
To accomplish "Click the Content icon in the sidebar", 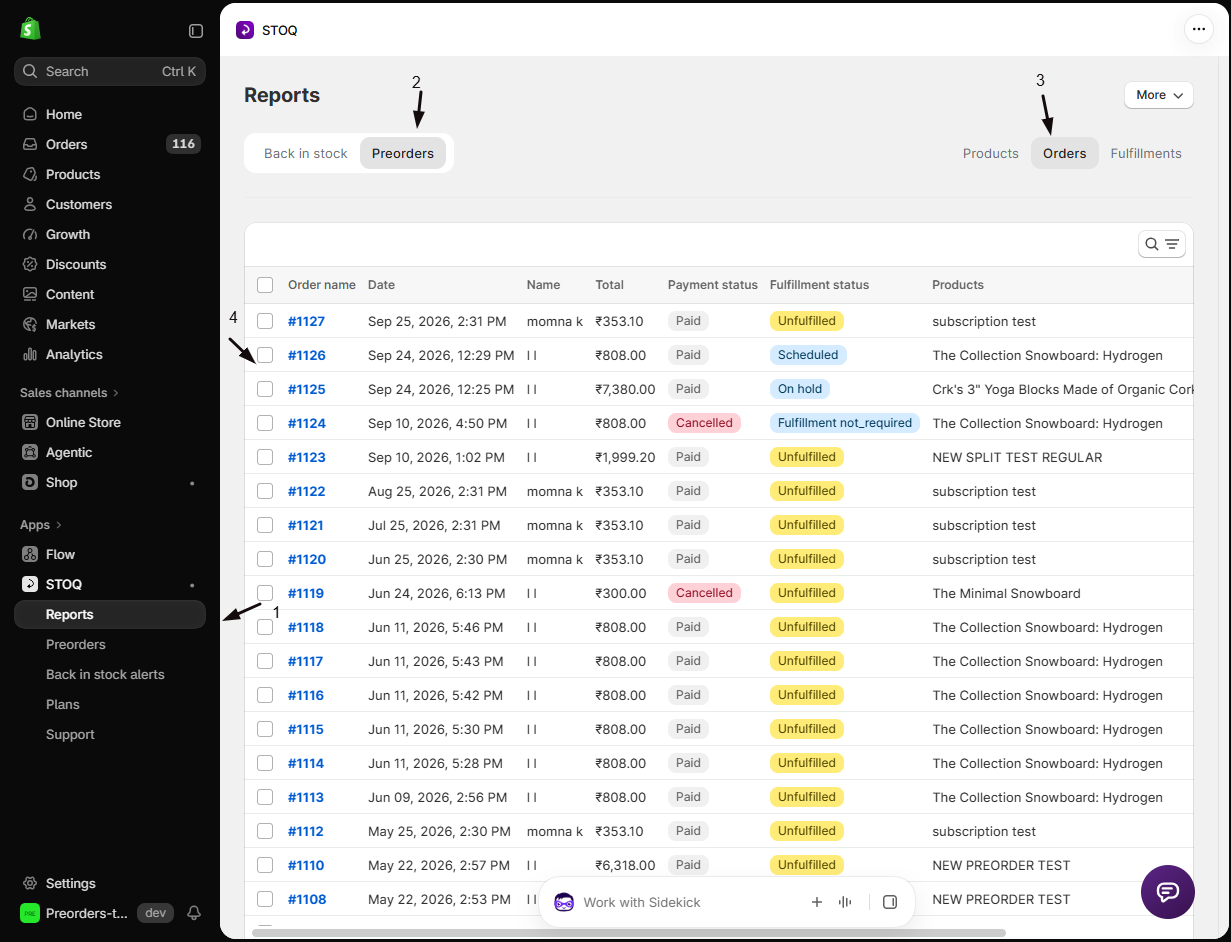I will 30,294.
